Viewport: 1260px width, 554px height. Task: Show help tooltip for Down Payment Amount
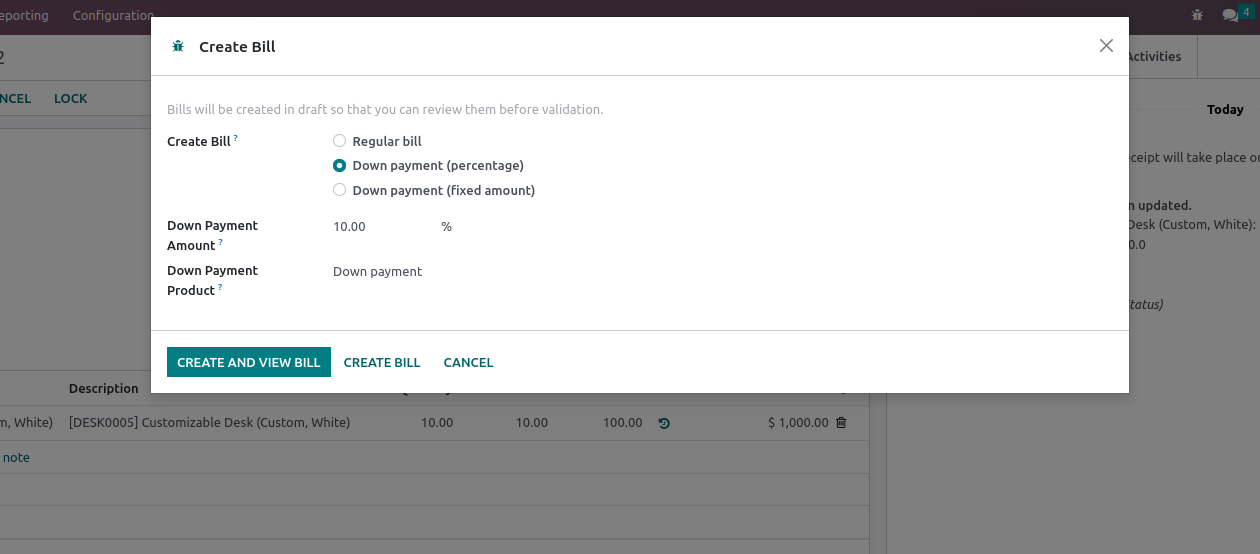[x=220, y=242]
